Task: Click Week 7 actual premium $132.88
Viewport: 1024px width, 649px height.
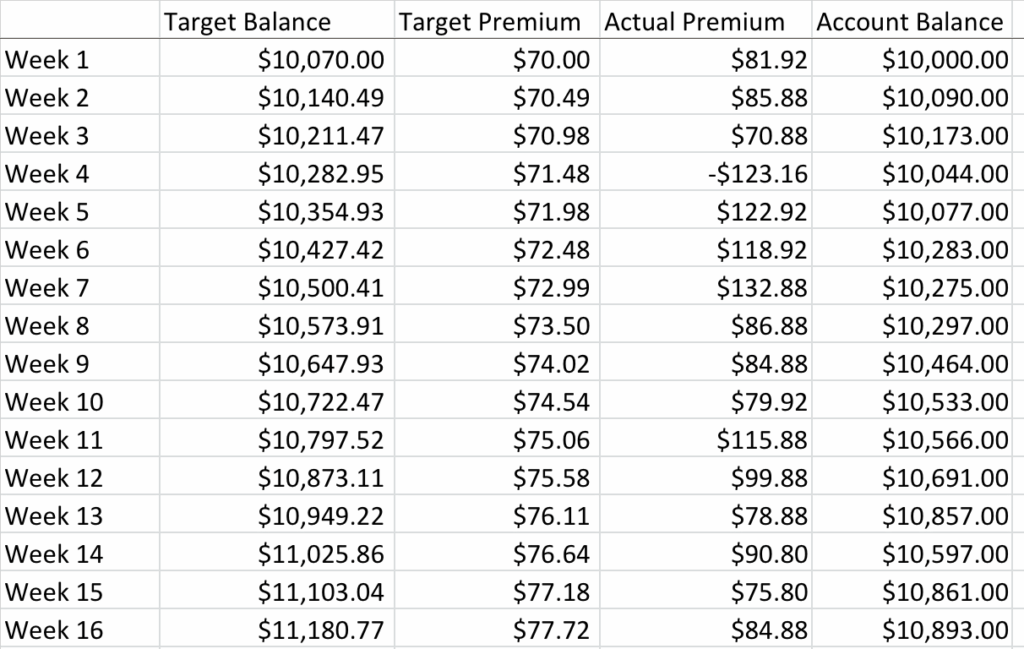Action: (x=762, y=288)
